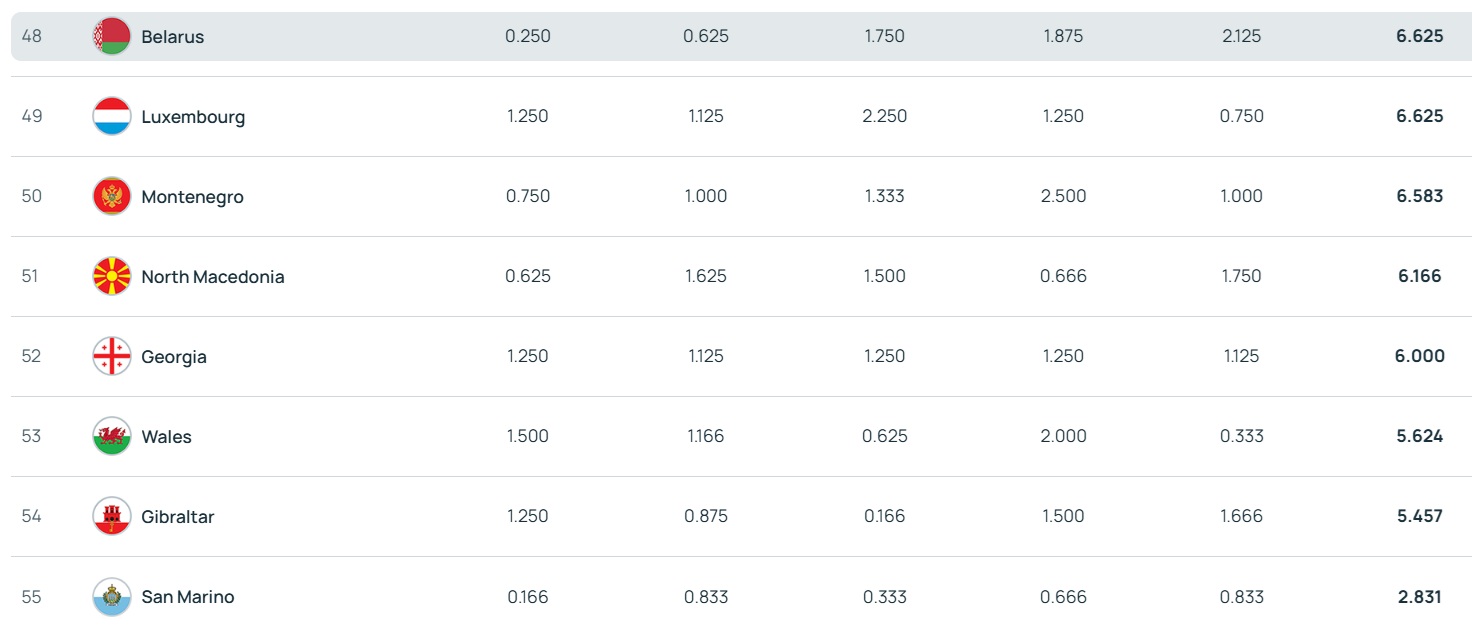Click the Luxembourg flag icon
Viewport: 1472px width, 627px height.
[x=111, y=116]
